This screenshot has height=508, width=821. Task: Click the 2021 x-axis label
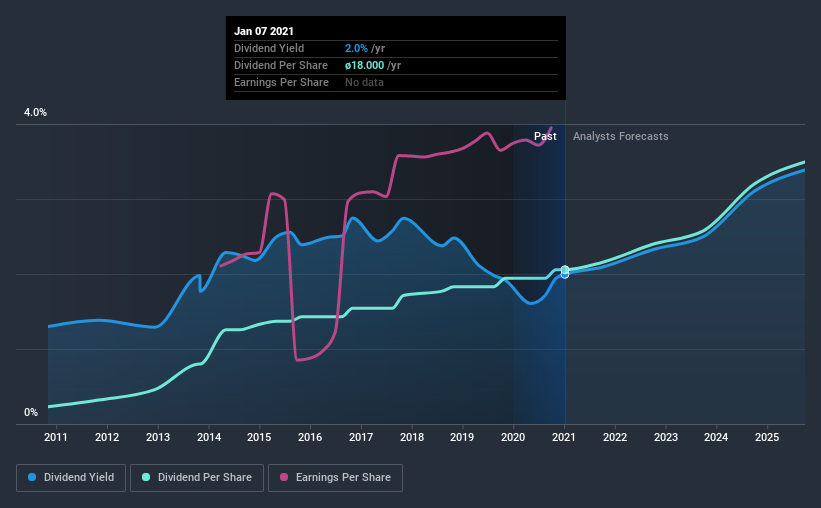tap(563, 437)
